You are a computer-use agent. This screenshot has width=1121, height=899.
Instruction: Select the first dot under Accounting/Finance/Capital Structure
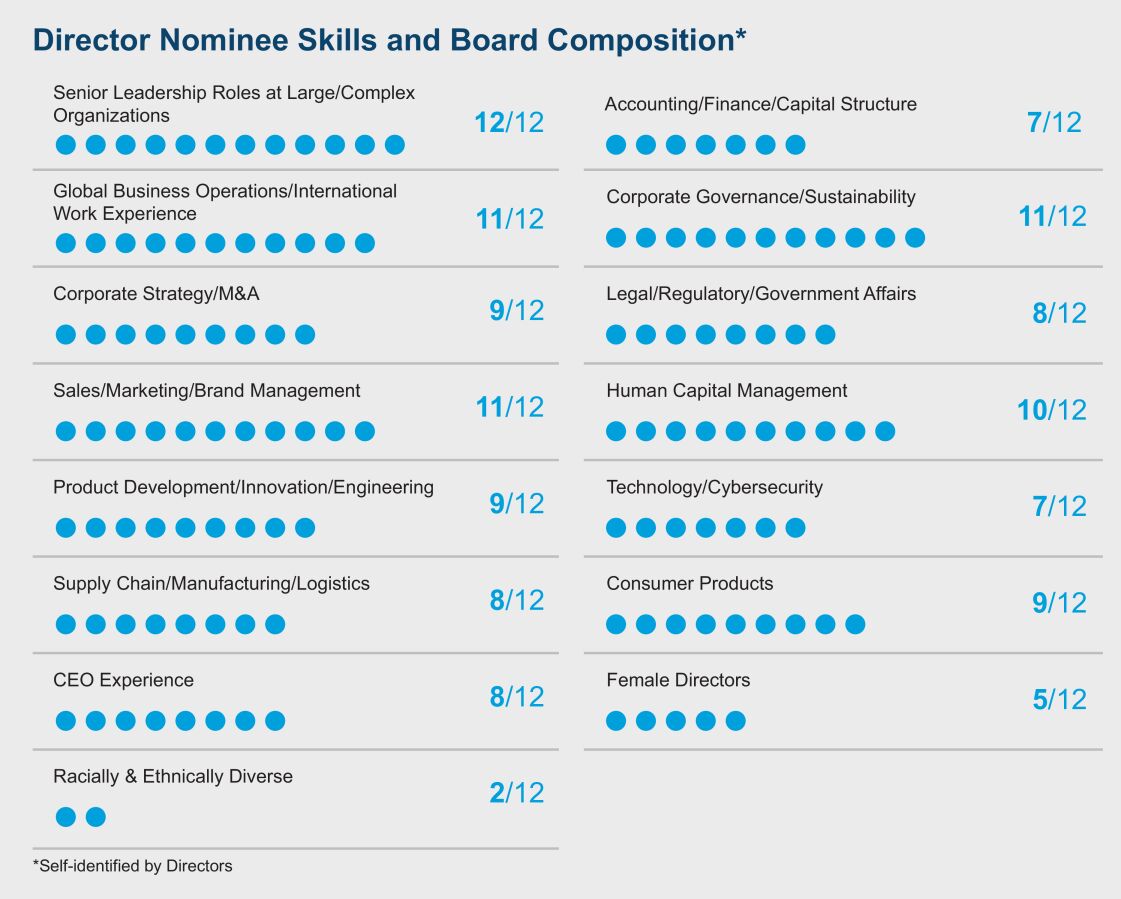coord(616,145)
